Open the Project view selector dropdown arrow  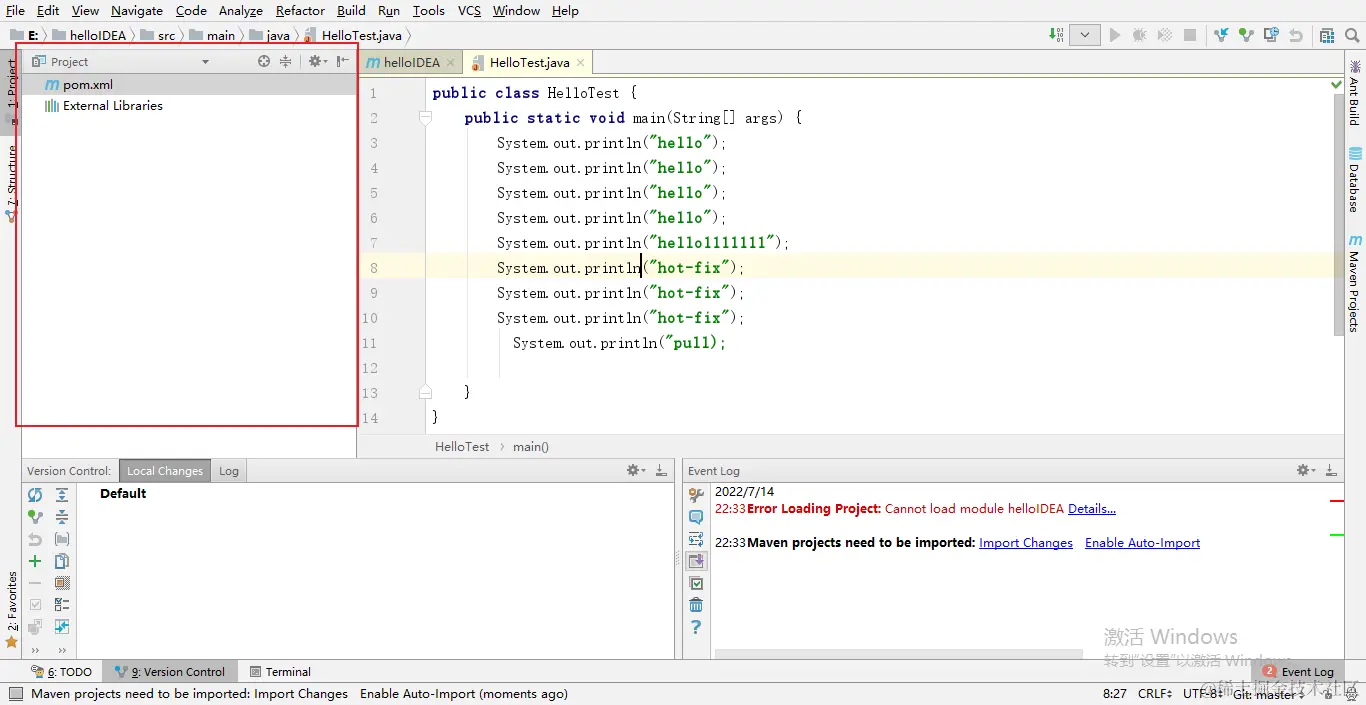[x=205, y=62]
